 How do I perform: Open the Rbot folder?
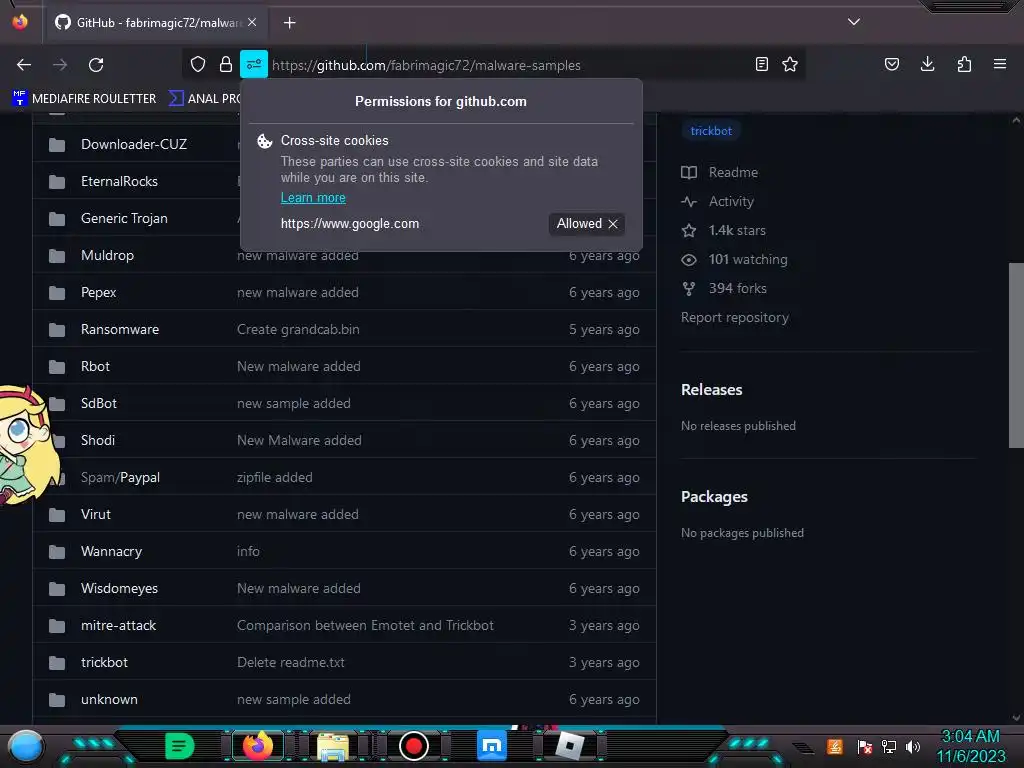click(x=95, y=366)
